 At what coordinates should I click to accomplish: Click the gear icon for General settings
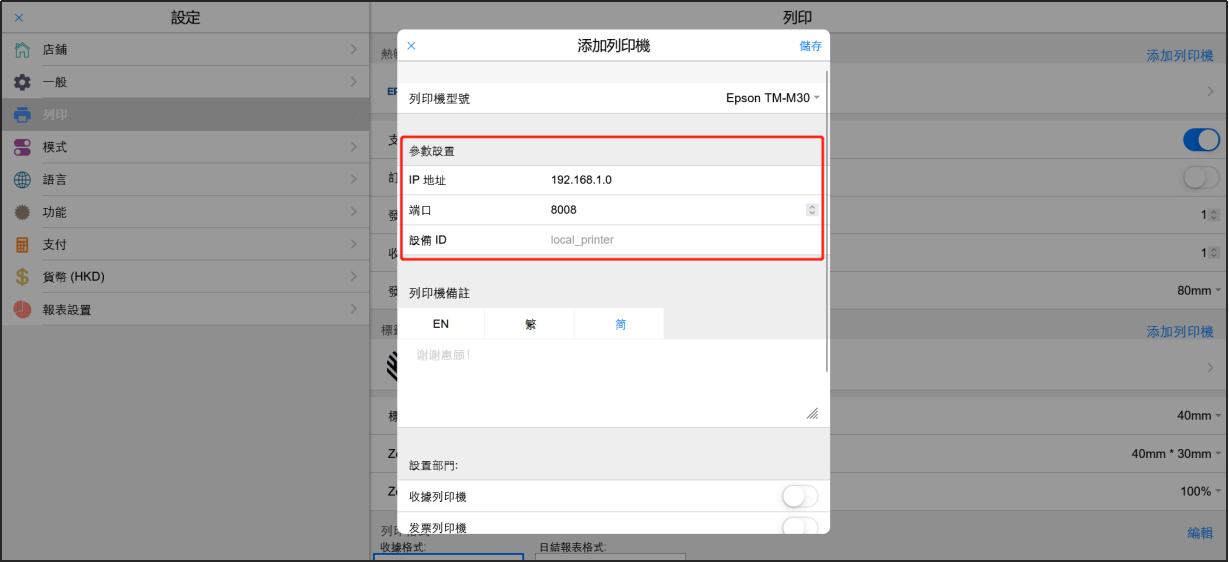click(x=22, y=82)
